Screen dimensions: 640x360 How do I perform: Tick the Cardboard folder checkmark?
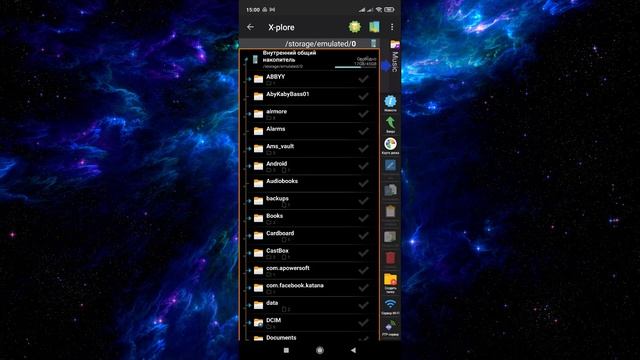[x=363, y=236]
